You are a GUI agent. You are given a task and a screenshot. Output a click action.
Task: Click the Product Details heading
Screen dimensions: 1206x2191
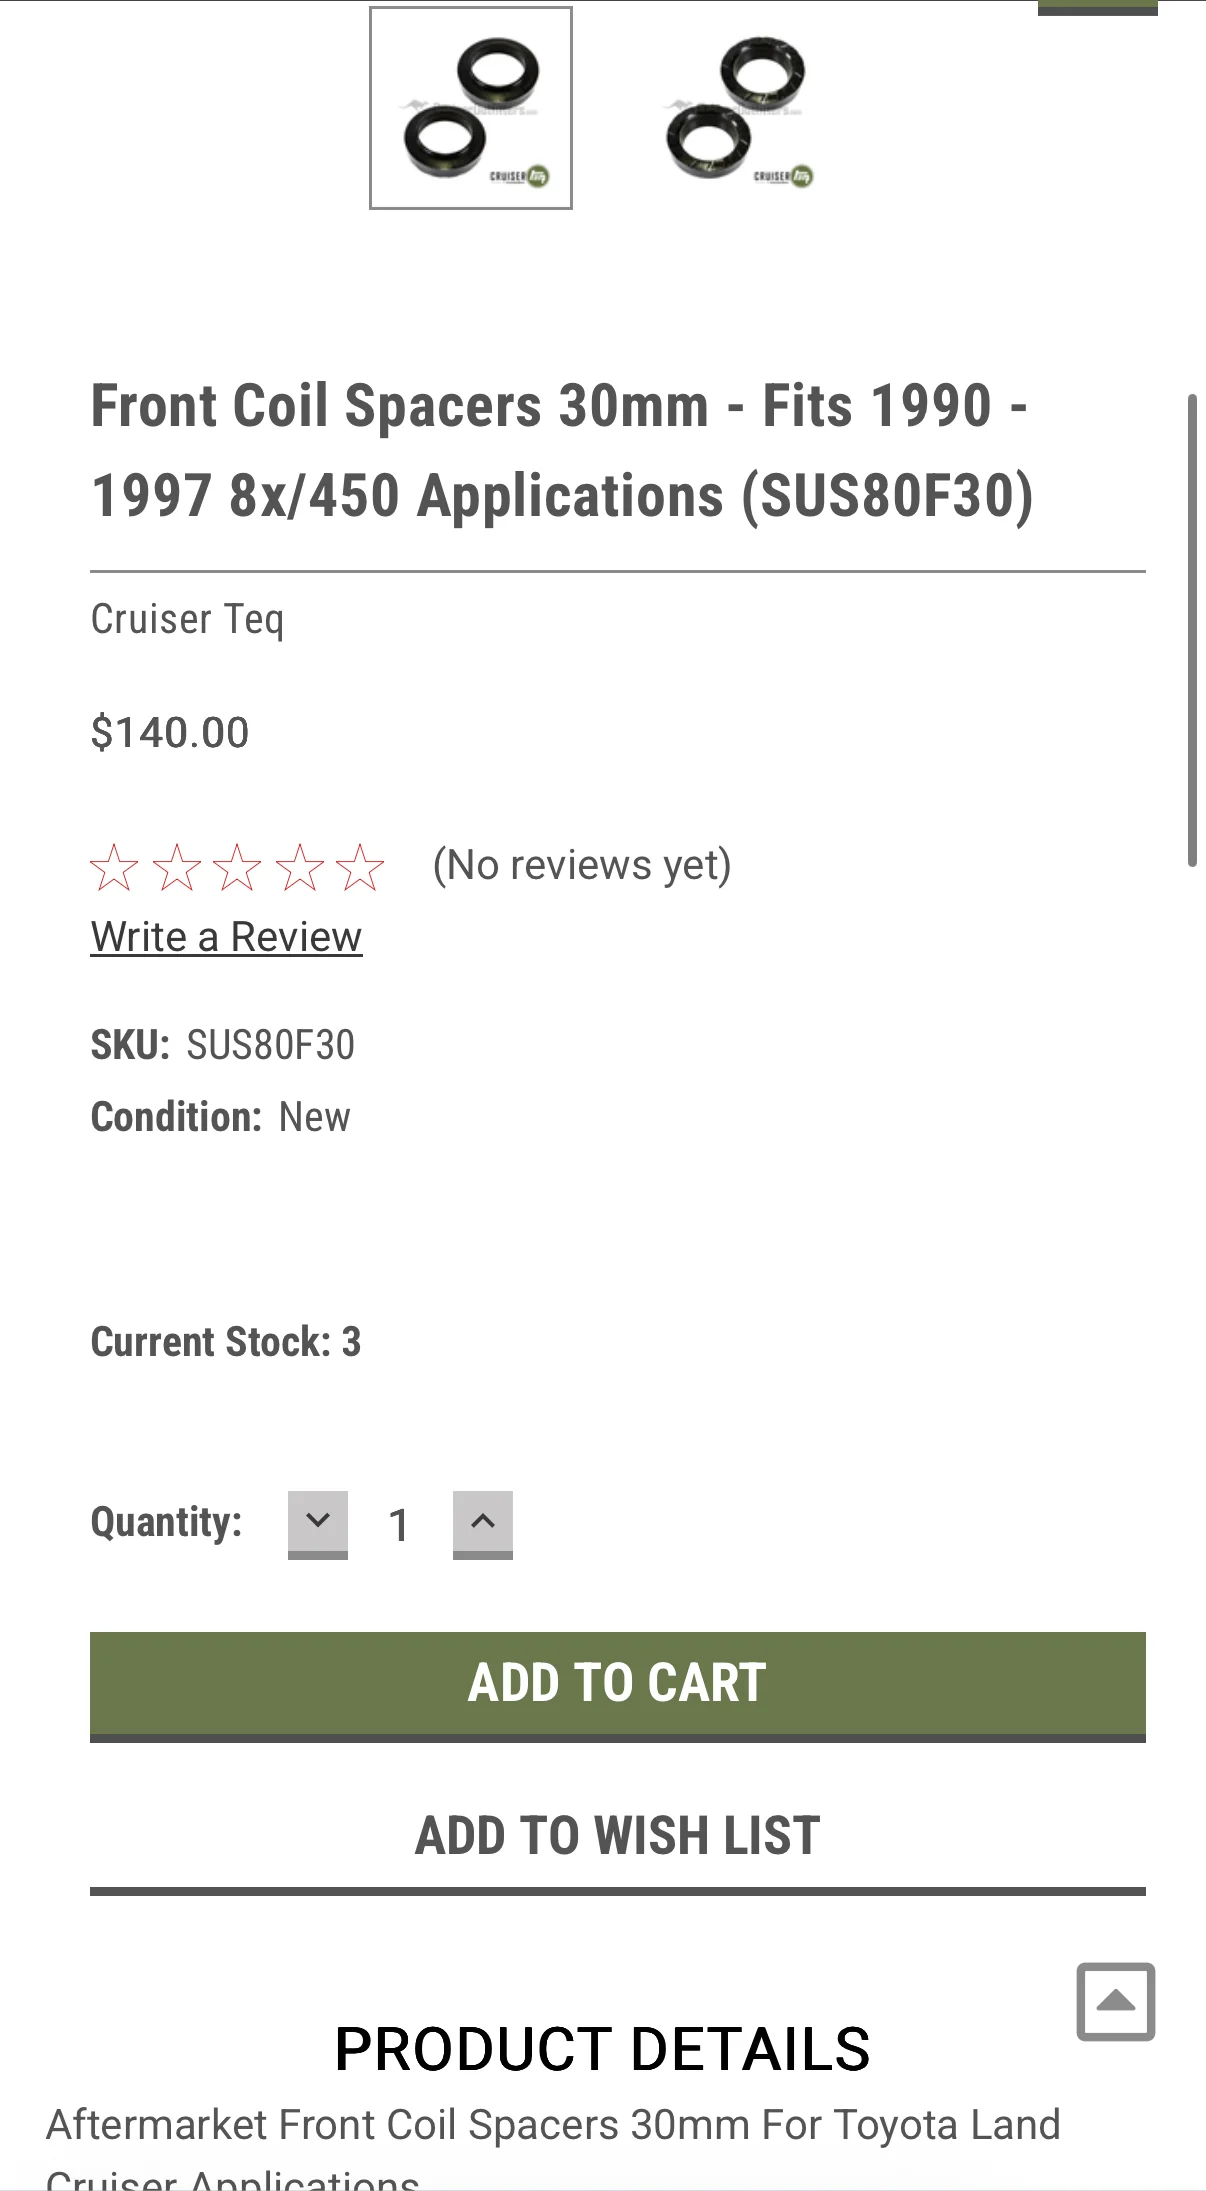(x=602, y=2049)
